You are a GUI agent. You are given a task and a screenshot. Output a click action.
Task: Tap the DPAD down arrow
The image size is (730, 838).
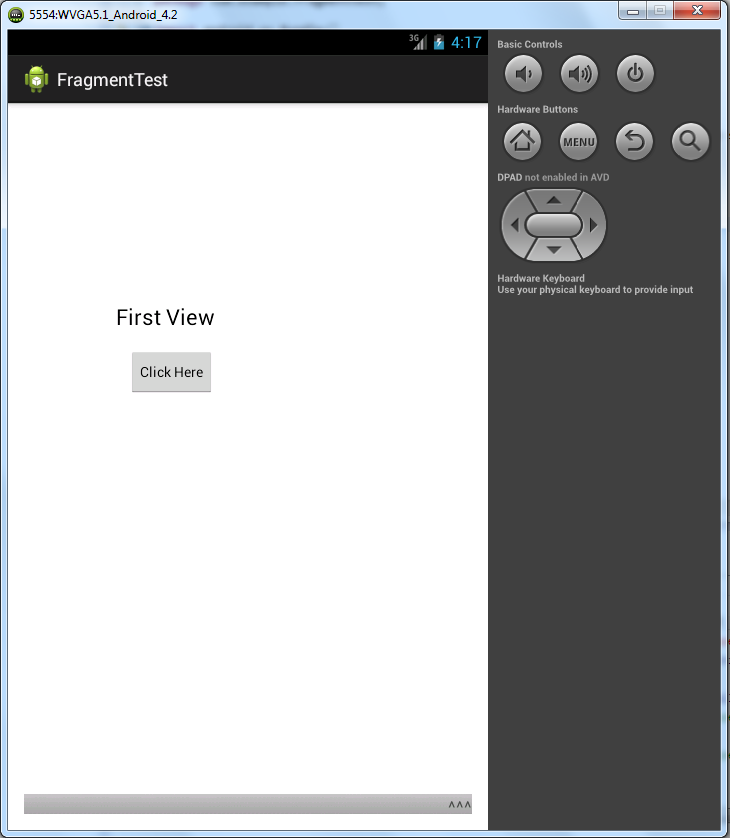pyautogui.click(x=554, y=250)
